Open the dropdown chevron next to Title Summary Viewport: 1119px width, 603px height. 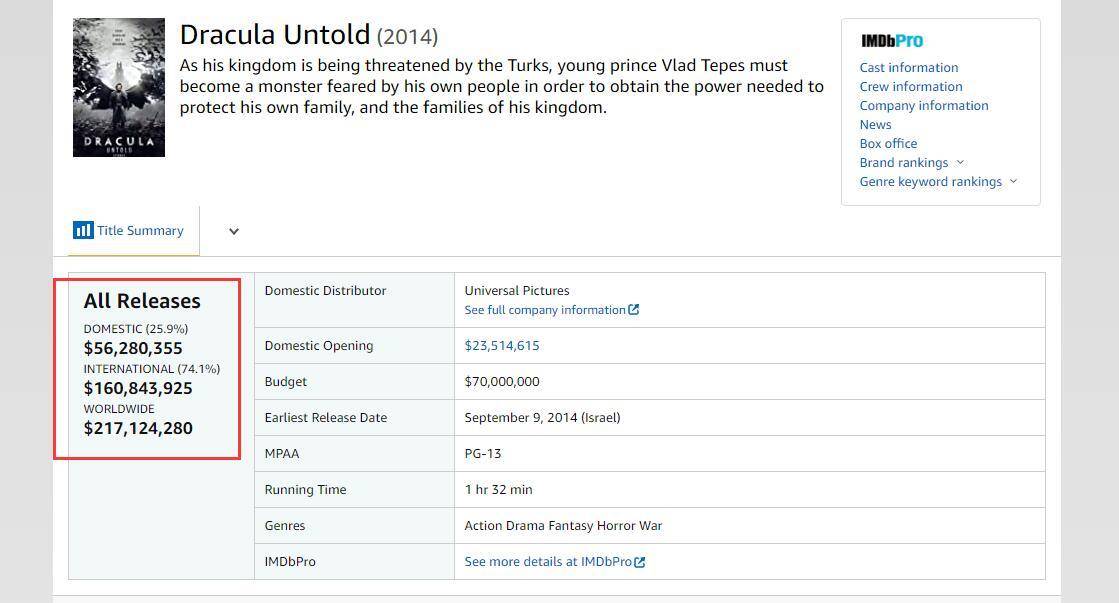[x=233, y=231]
